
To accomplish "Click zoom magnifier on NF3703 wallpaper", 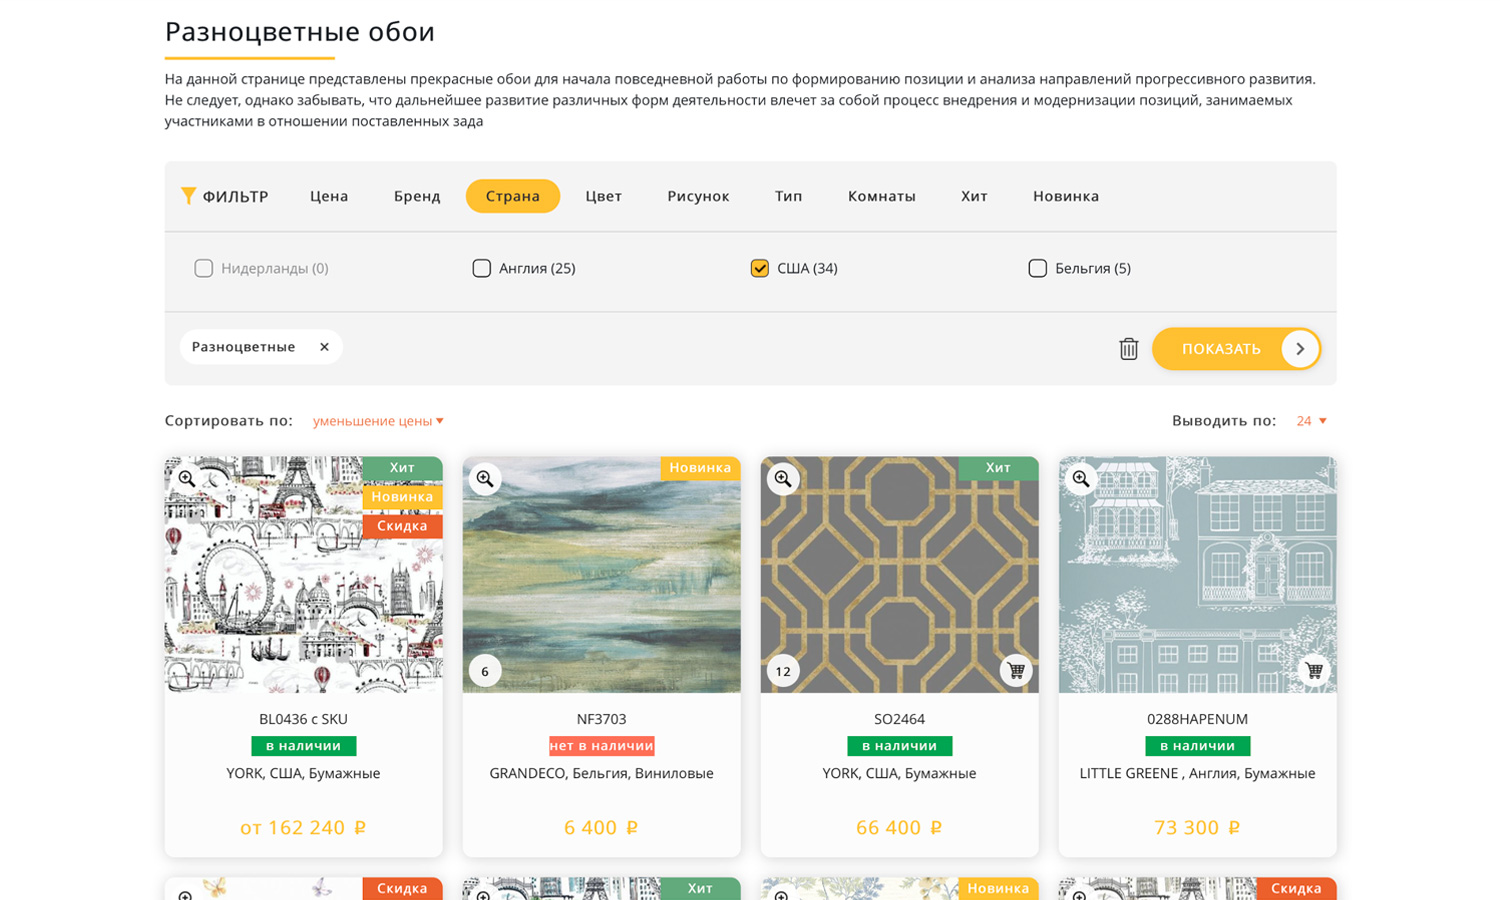I will pyautogui.click(x=485, y=479).
